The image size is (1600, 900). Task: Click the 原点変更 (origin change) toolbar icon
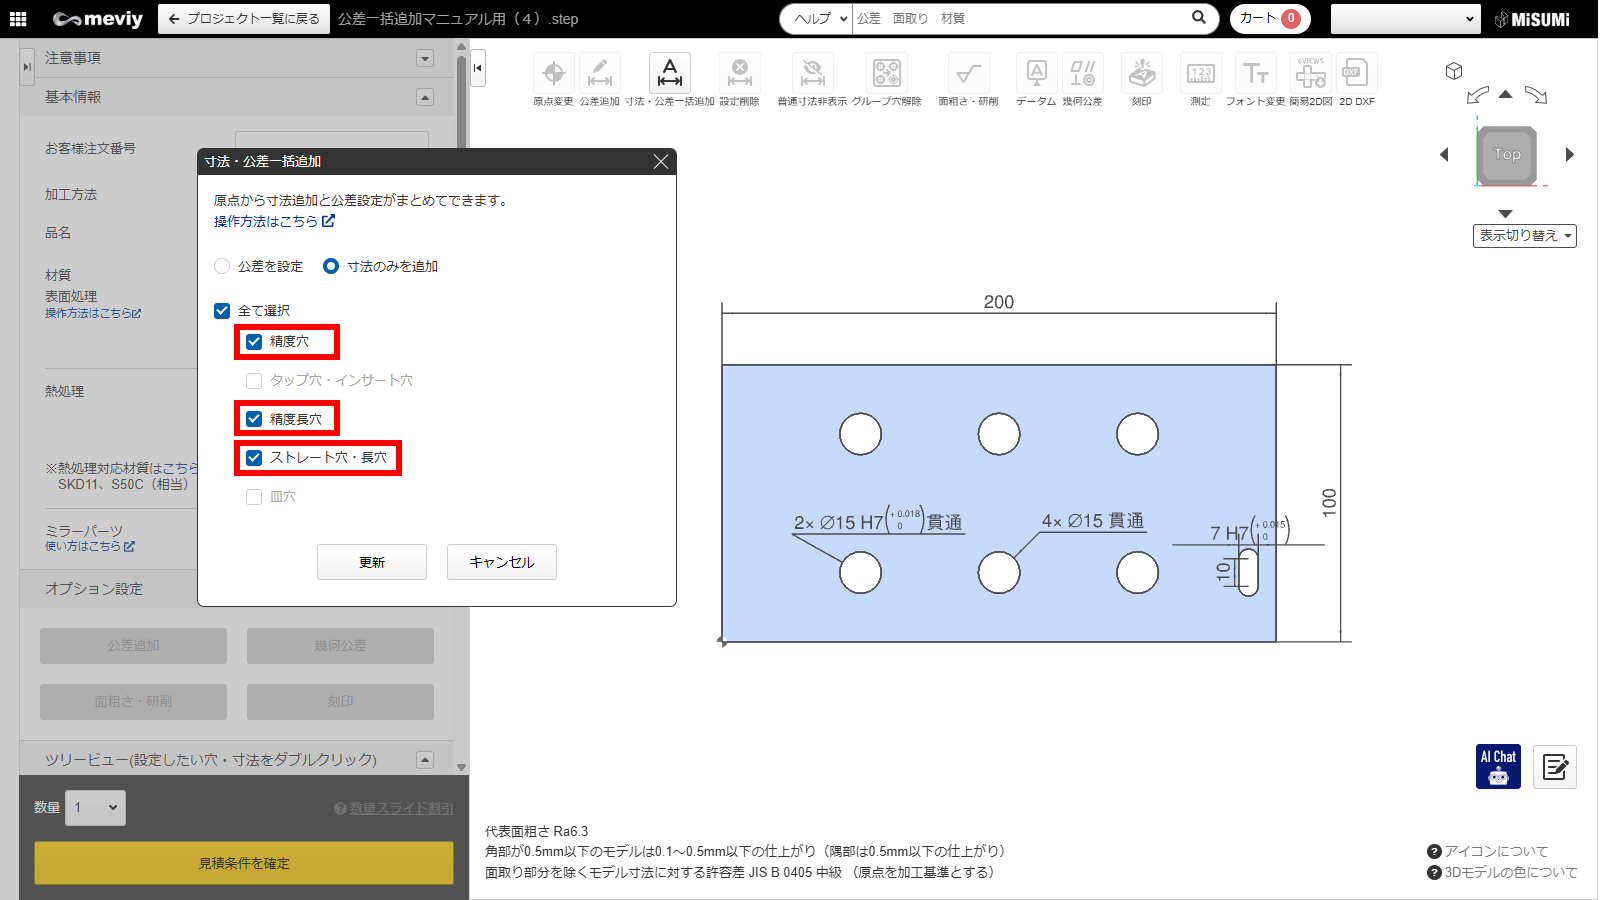553,74
